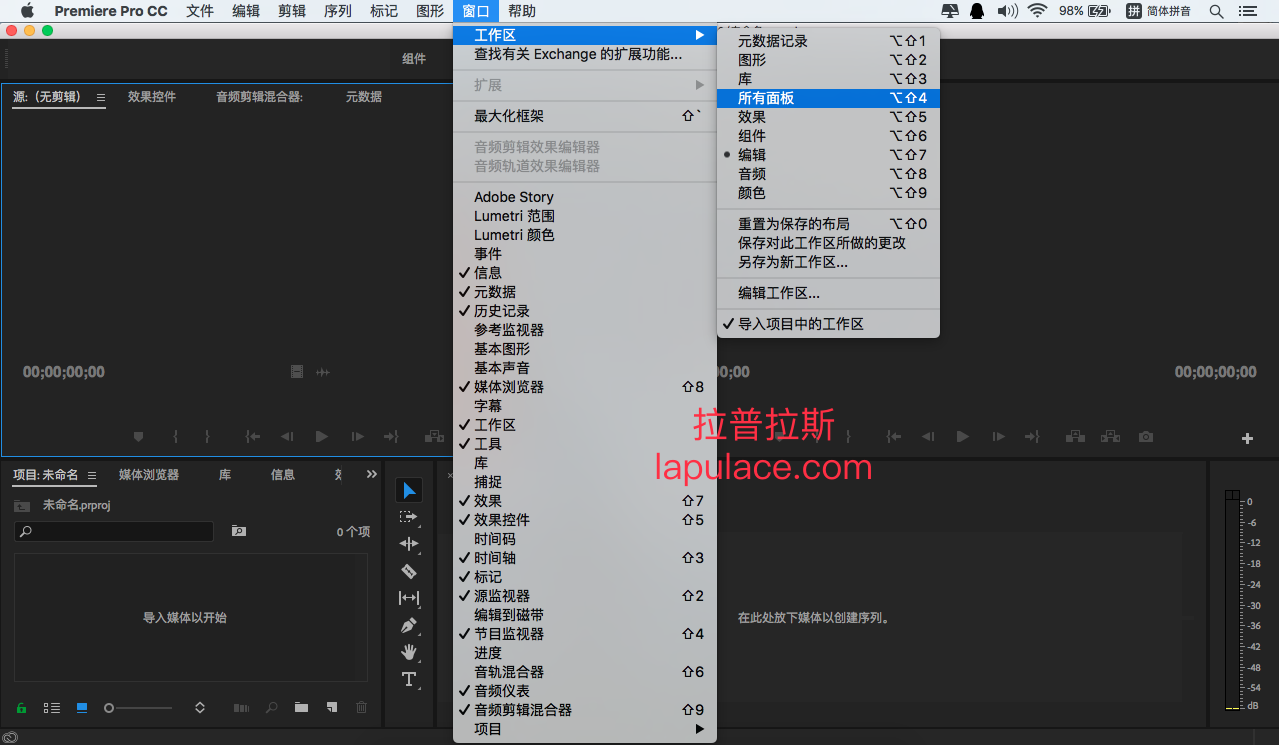This screenshot has width=1279, height=745.
Task: Open Lumetri 范围 panel from menu
Action: pyautogui.click(x=585, y=216)
